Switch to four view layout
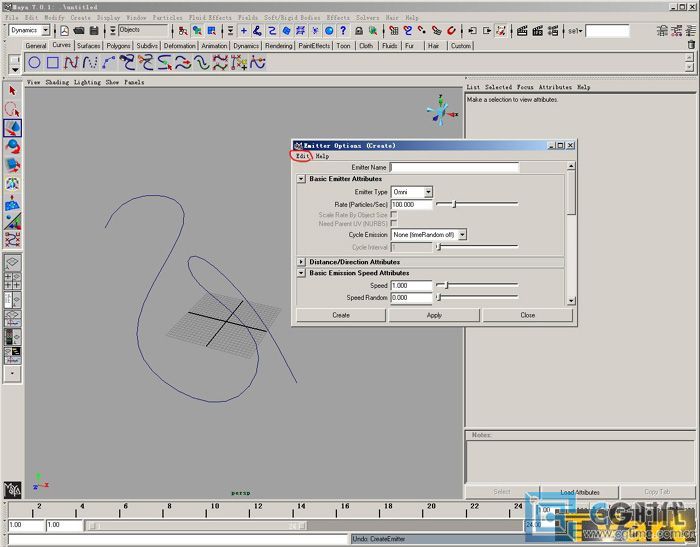The image size is (700, 547). pos(12,281)
